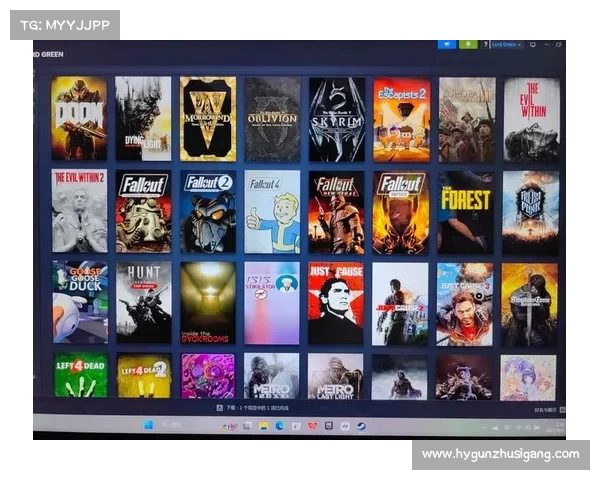Click The Forest game cover
Screen dimensions: 600x480
pyautogui.click(x=465, y=211)
